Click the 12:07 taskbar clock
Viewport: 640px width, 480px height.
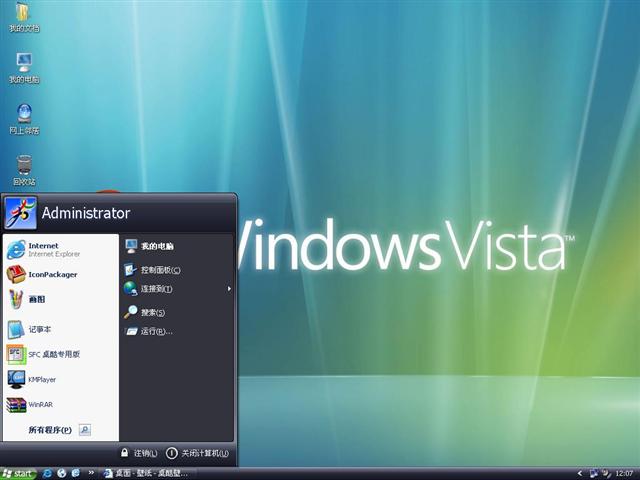[624, 473]
